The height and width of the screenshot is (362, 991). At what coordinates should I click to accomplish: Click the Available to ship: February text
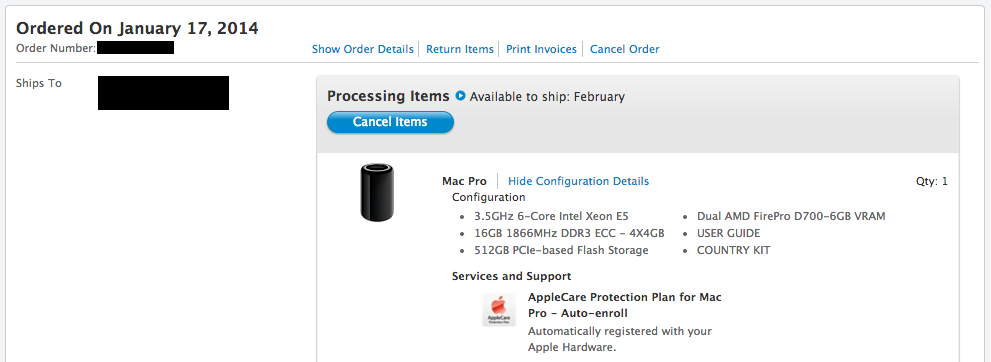(x=547, y=97)
